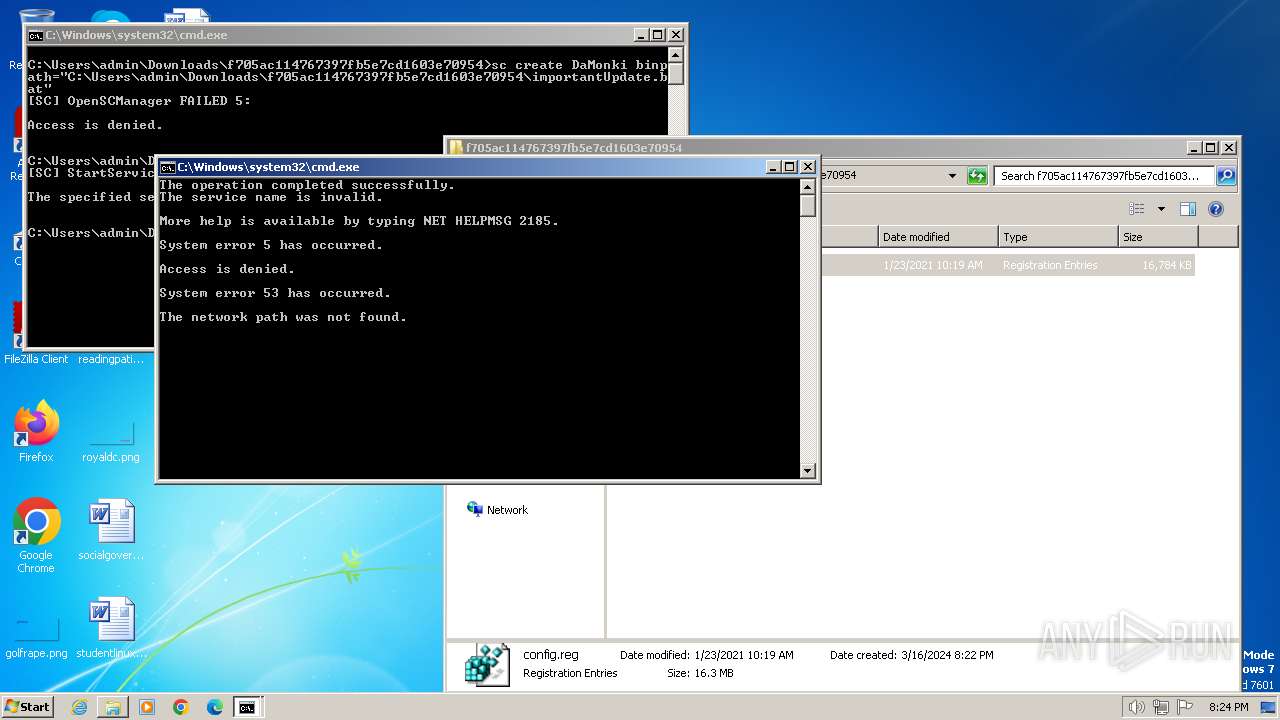The height and width of the screenshot is (720, 1280).
Task: Select the Registration Entries file row
Action: [x=1007, y=265]
